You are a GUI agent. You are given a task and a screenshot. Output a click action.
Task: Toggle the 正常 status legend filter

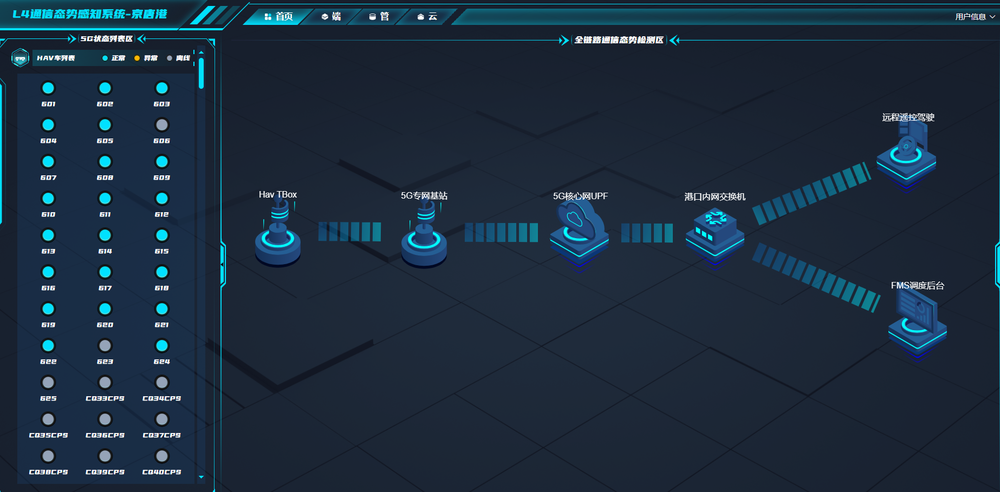pyautogui.click(x=114, y=58)
